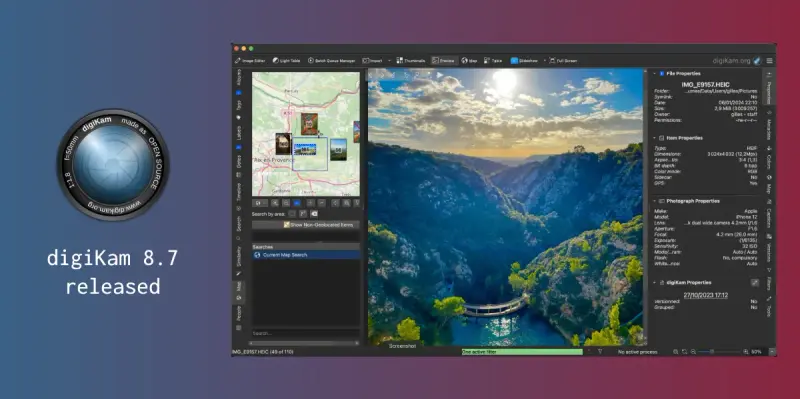Screen dimensions: 800x399
Task: Open the Dates left sidebar tab
Action: (238, 166)
